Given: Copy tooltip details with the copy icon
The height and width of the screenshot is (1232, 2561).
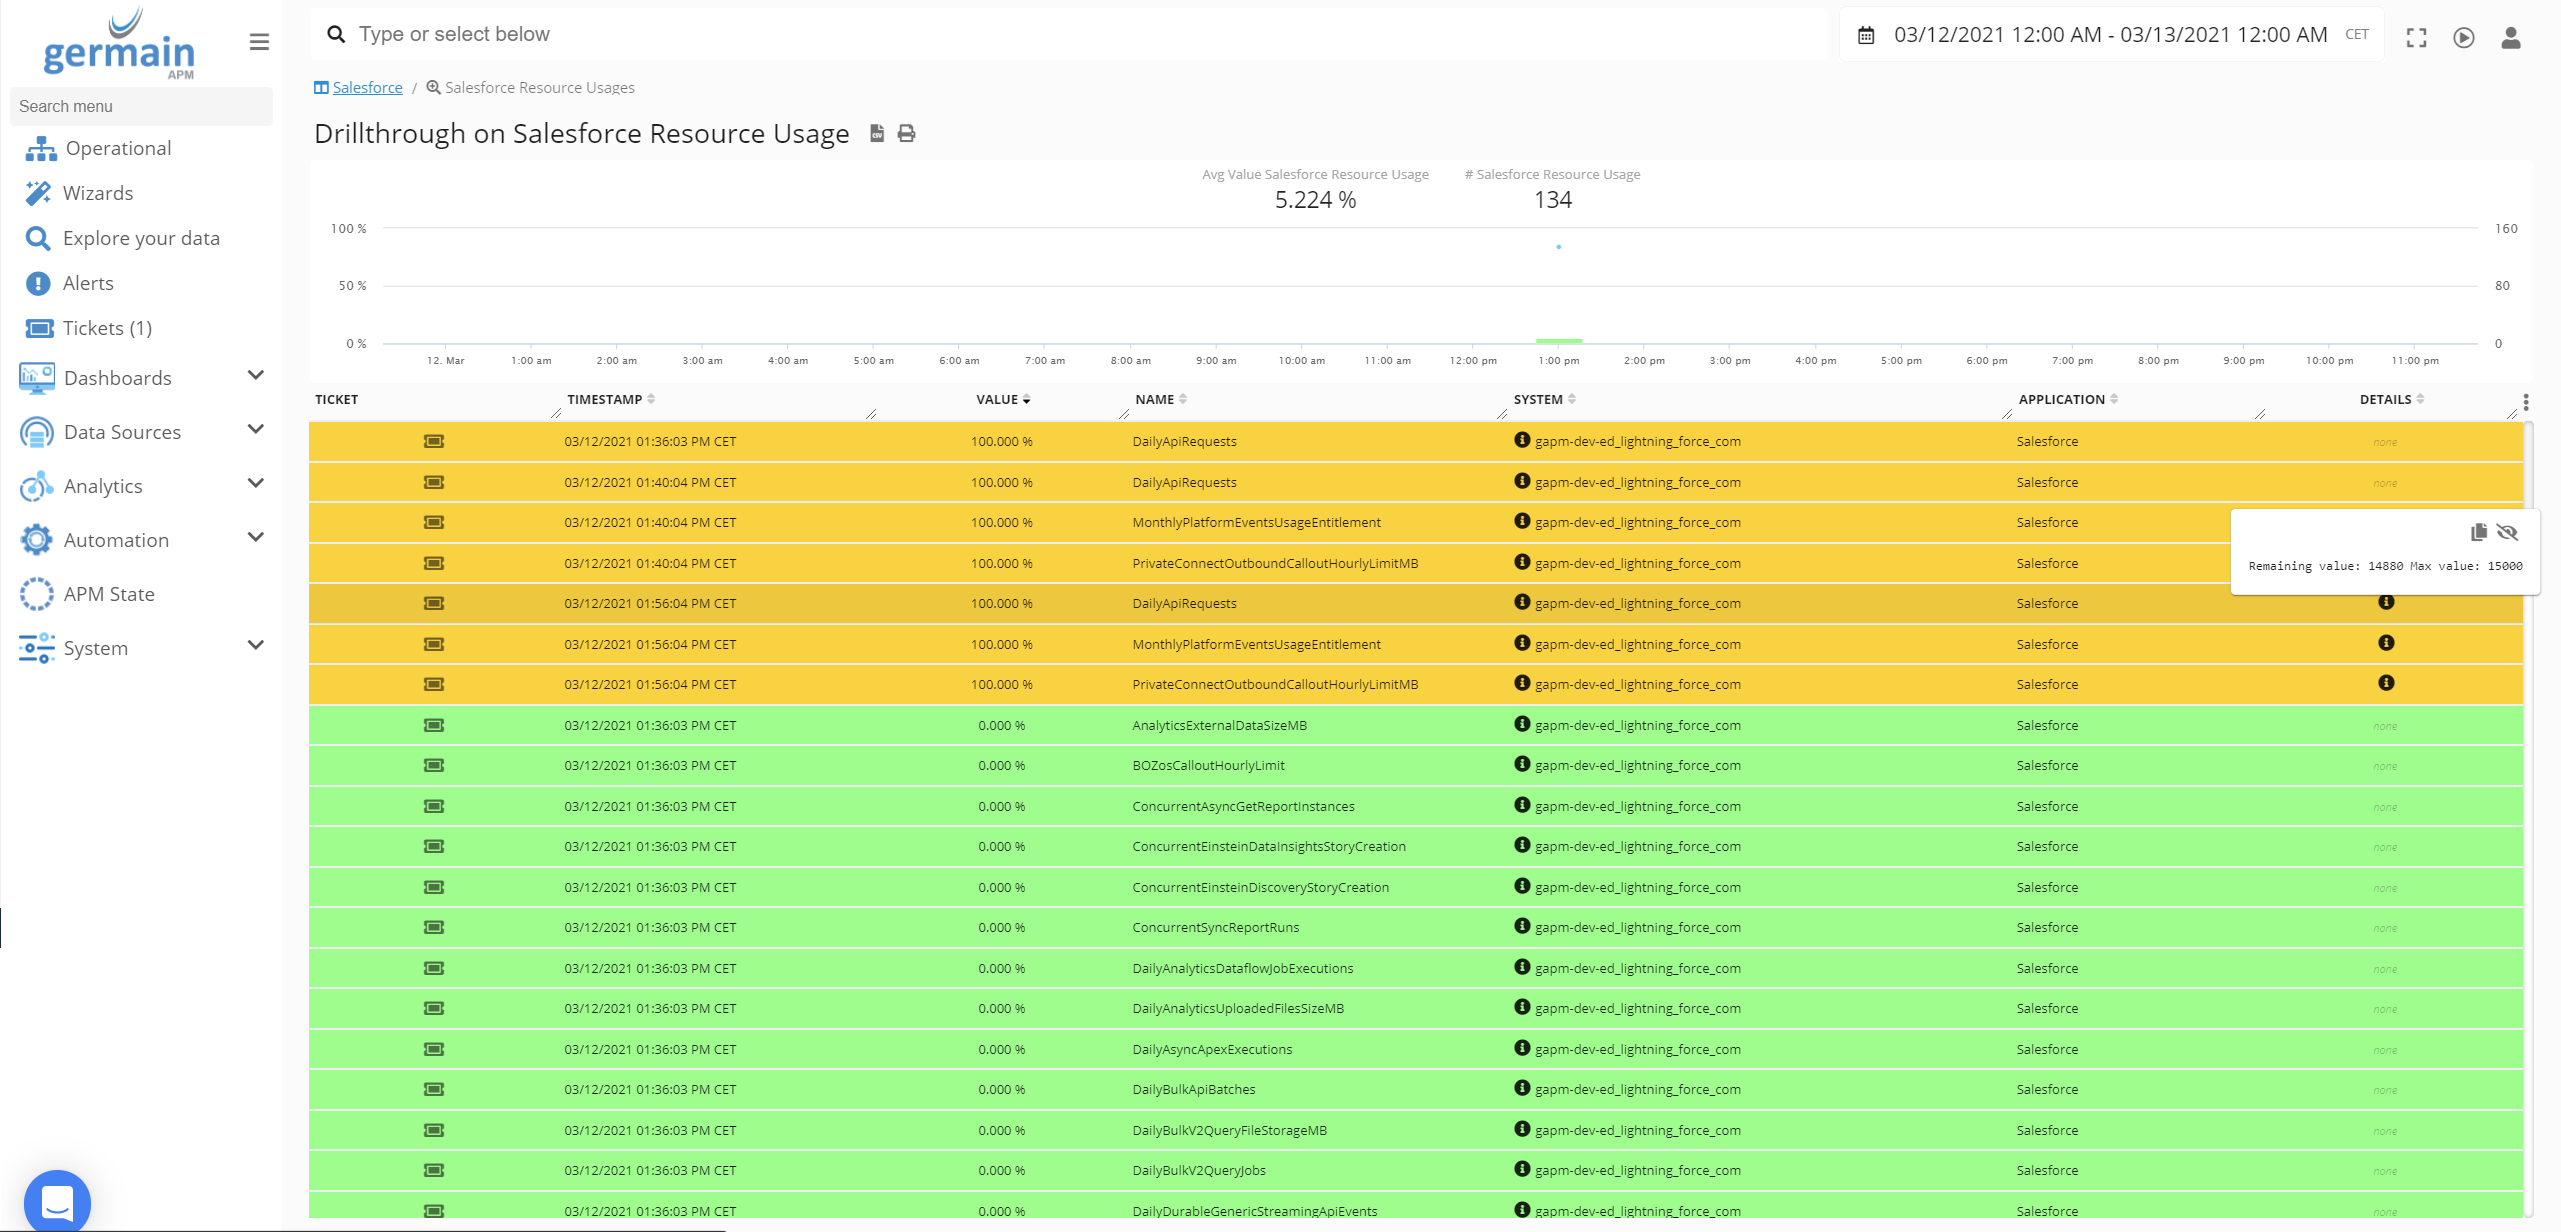Looking at the screenshot, I should (x=2478, y=532).
